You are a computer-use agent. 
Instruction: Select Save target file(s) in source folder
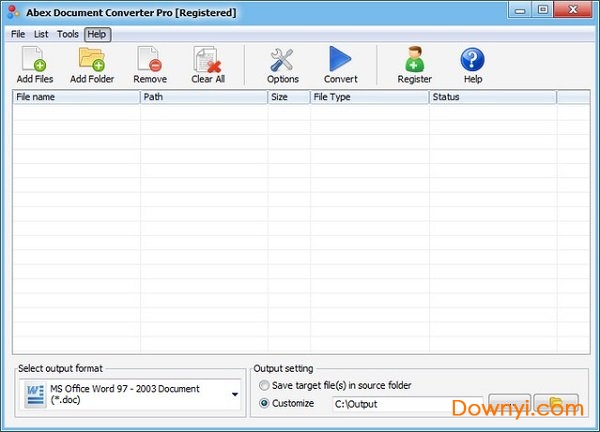pyautogui.click(x=264, y=386)
